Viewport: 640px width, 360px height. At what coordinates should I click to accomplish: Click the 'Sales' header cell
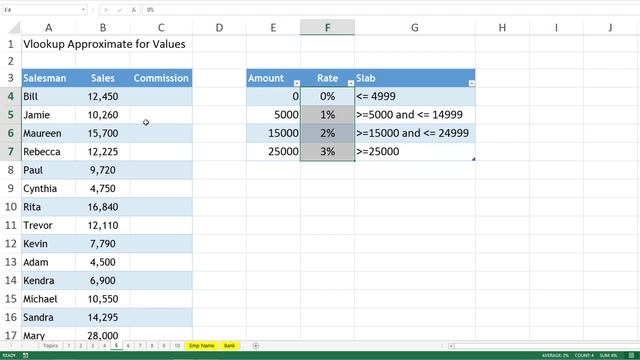pyautogui.click(x=103, y=78)
